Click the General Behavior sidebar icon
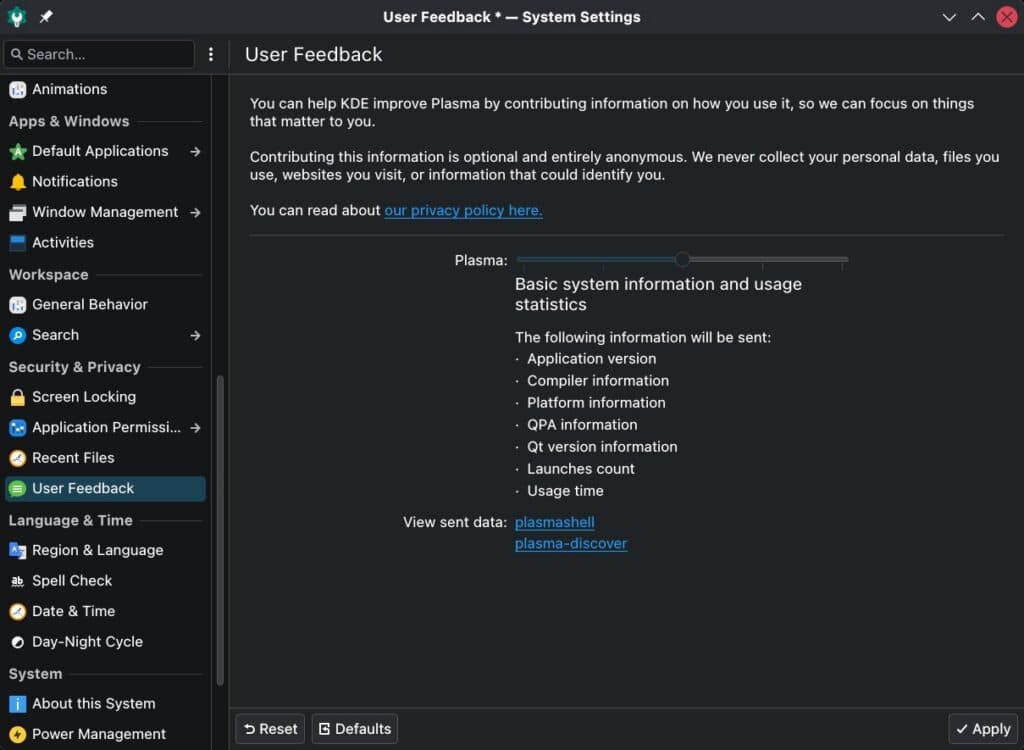This screenshot has width=1024, height=750. click(x=18, y=304)
